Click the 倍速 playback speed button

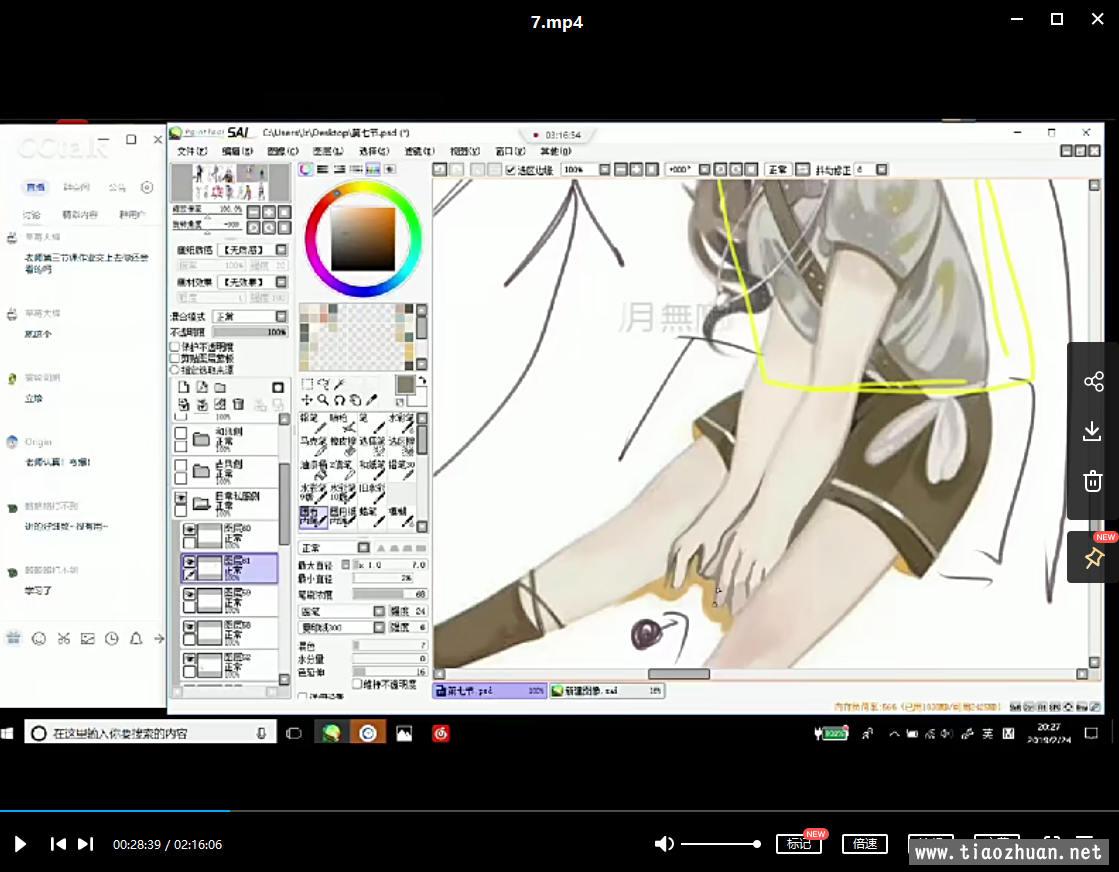tap(864, 844)
